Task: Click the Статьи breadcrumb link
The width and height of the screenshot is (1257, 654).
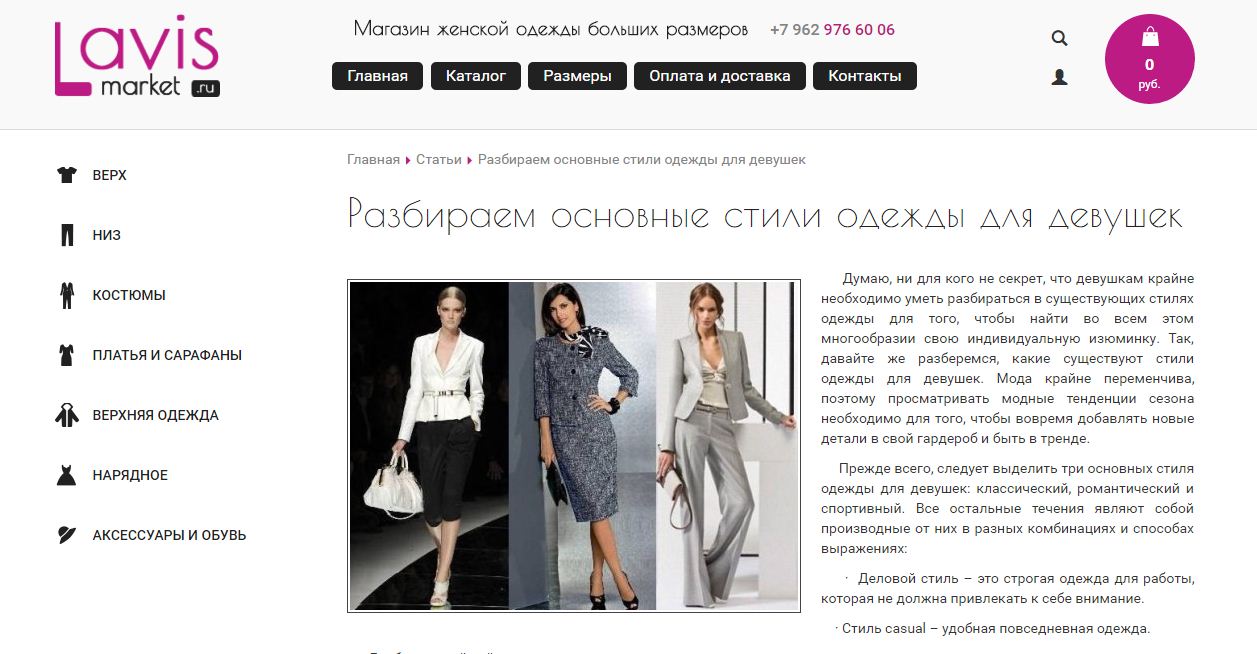Action: click(x=439, y=159)
